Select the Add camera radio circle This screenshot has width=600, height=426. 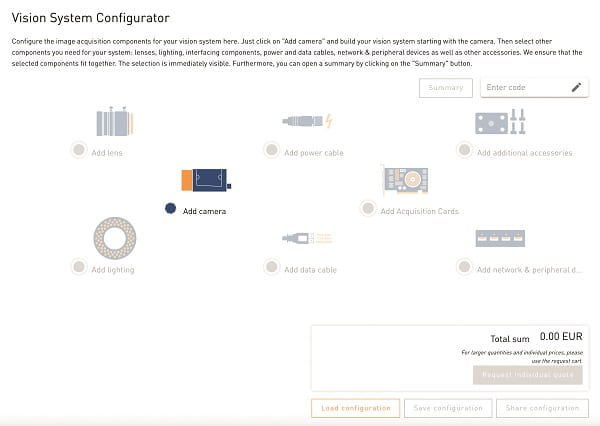170,209
